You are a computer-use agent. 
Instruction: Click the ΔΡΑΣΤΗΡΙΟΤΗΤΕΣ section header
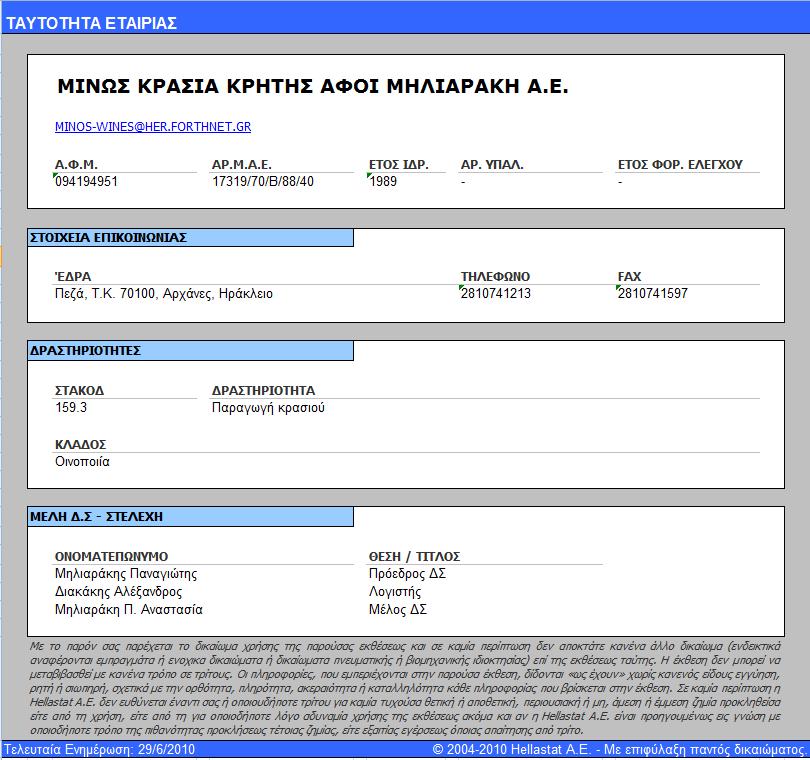[191, 351]
